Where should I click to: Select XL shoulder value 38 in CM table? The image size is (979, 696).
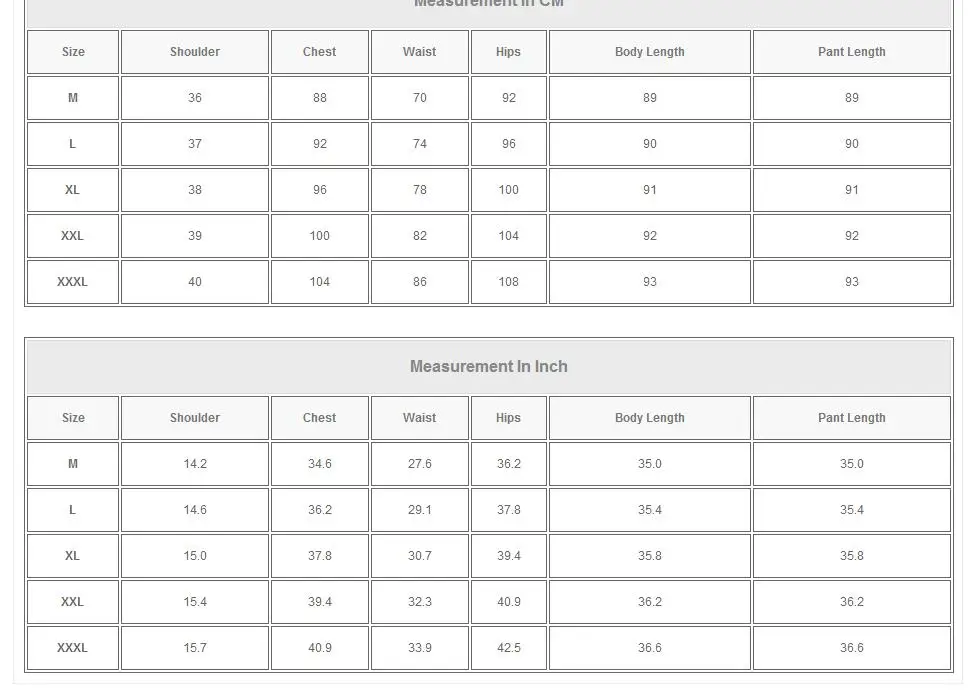pos(195,190)
